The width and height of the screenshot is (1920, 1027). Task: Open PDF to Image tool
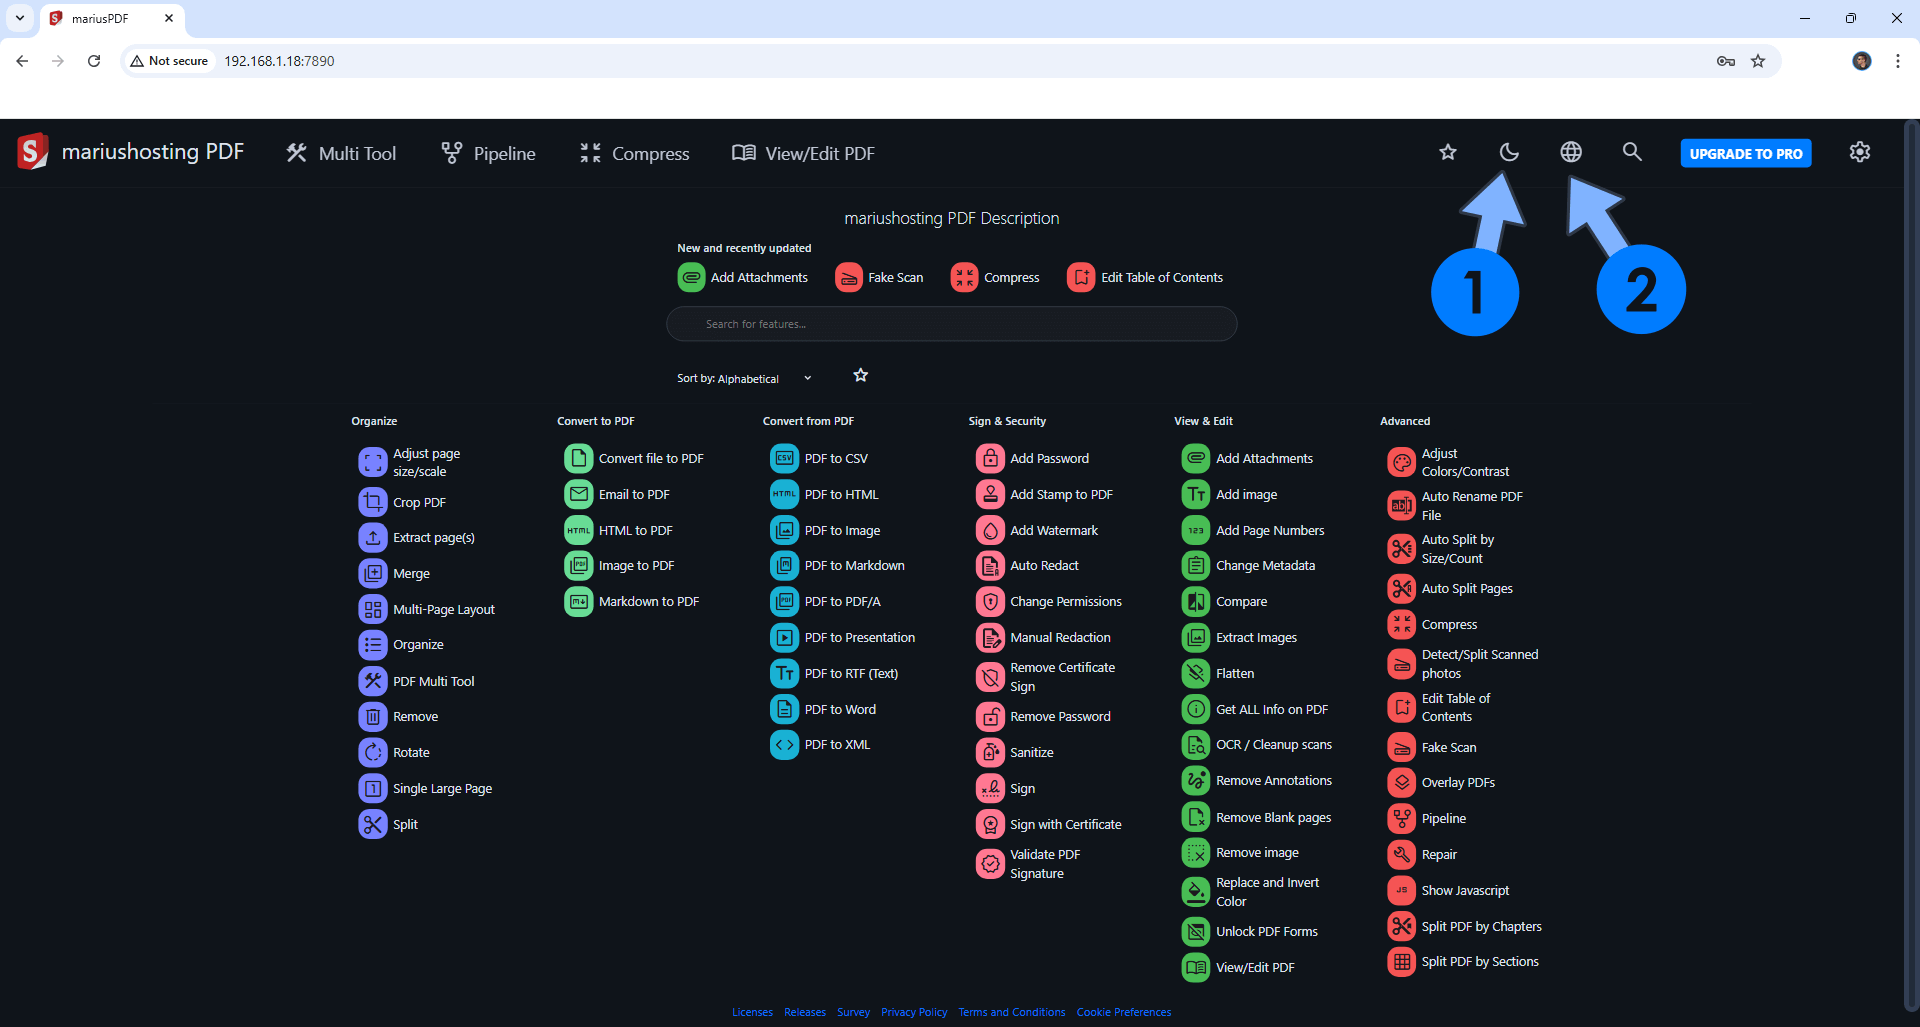click(x=826, y=530)
